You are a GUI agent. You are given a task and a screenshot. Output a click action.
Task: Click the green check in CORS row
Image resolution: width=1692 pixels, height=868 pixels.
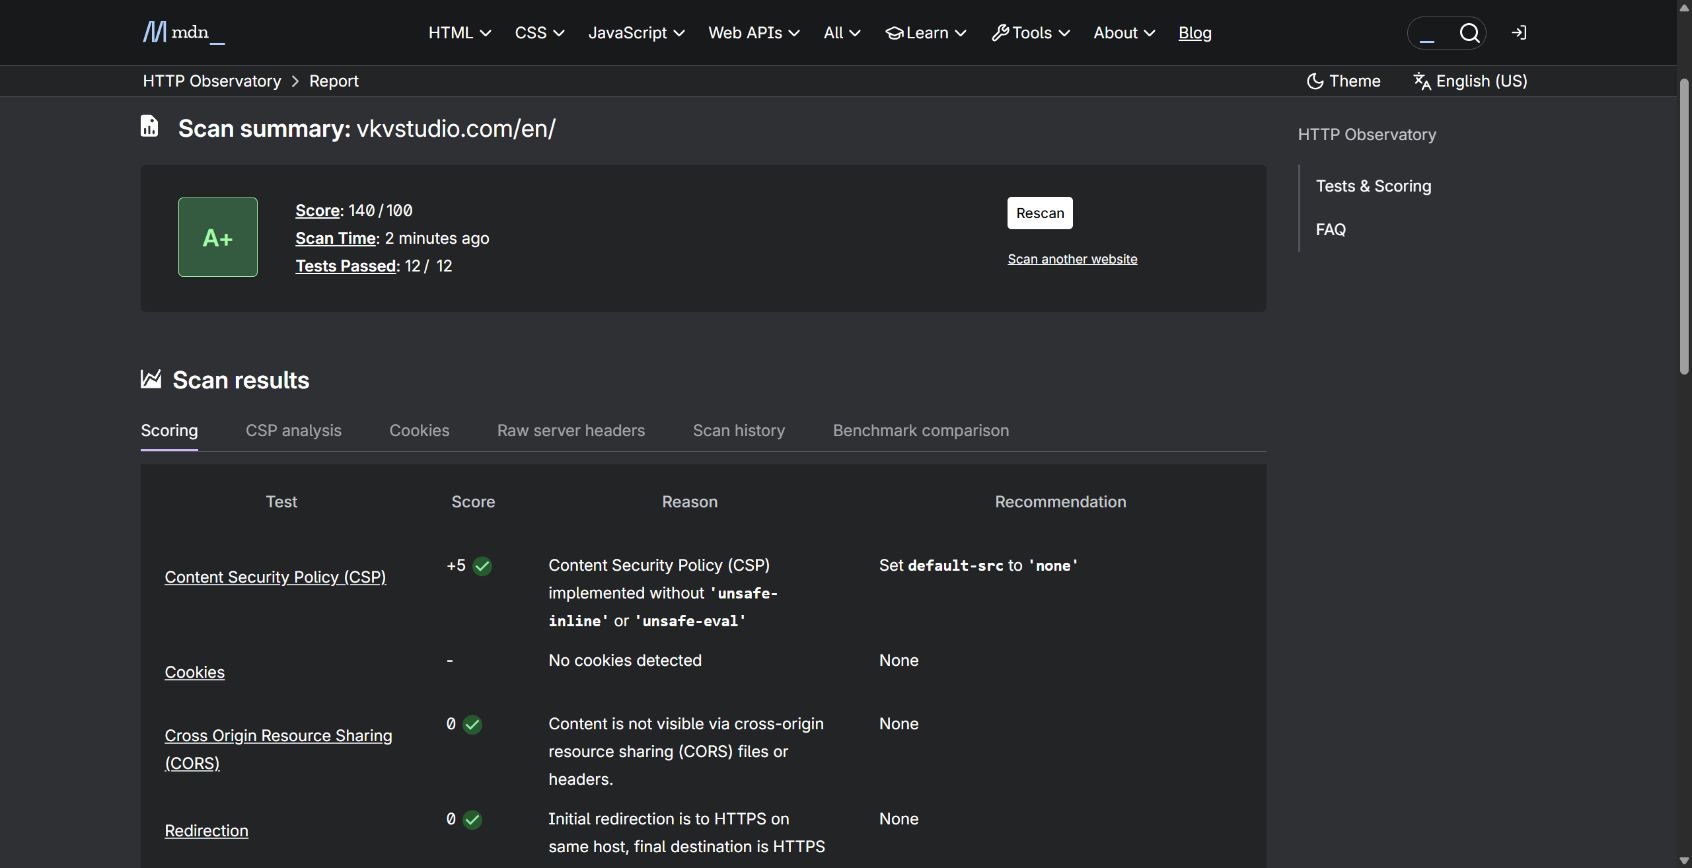click(473, 724)
